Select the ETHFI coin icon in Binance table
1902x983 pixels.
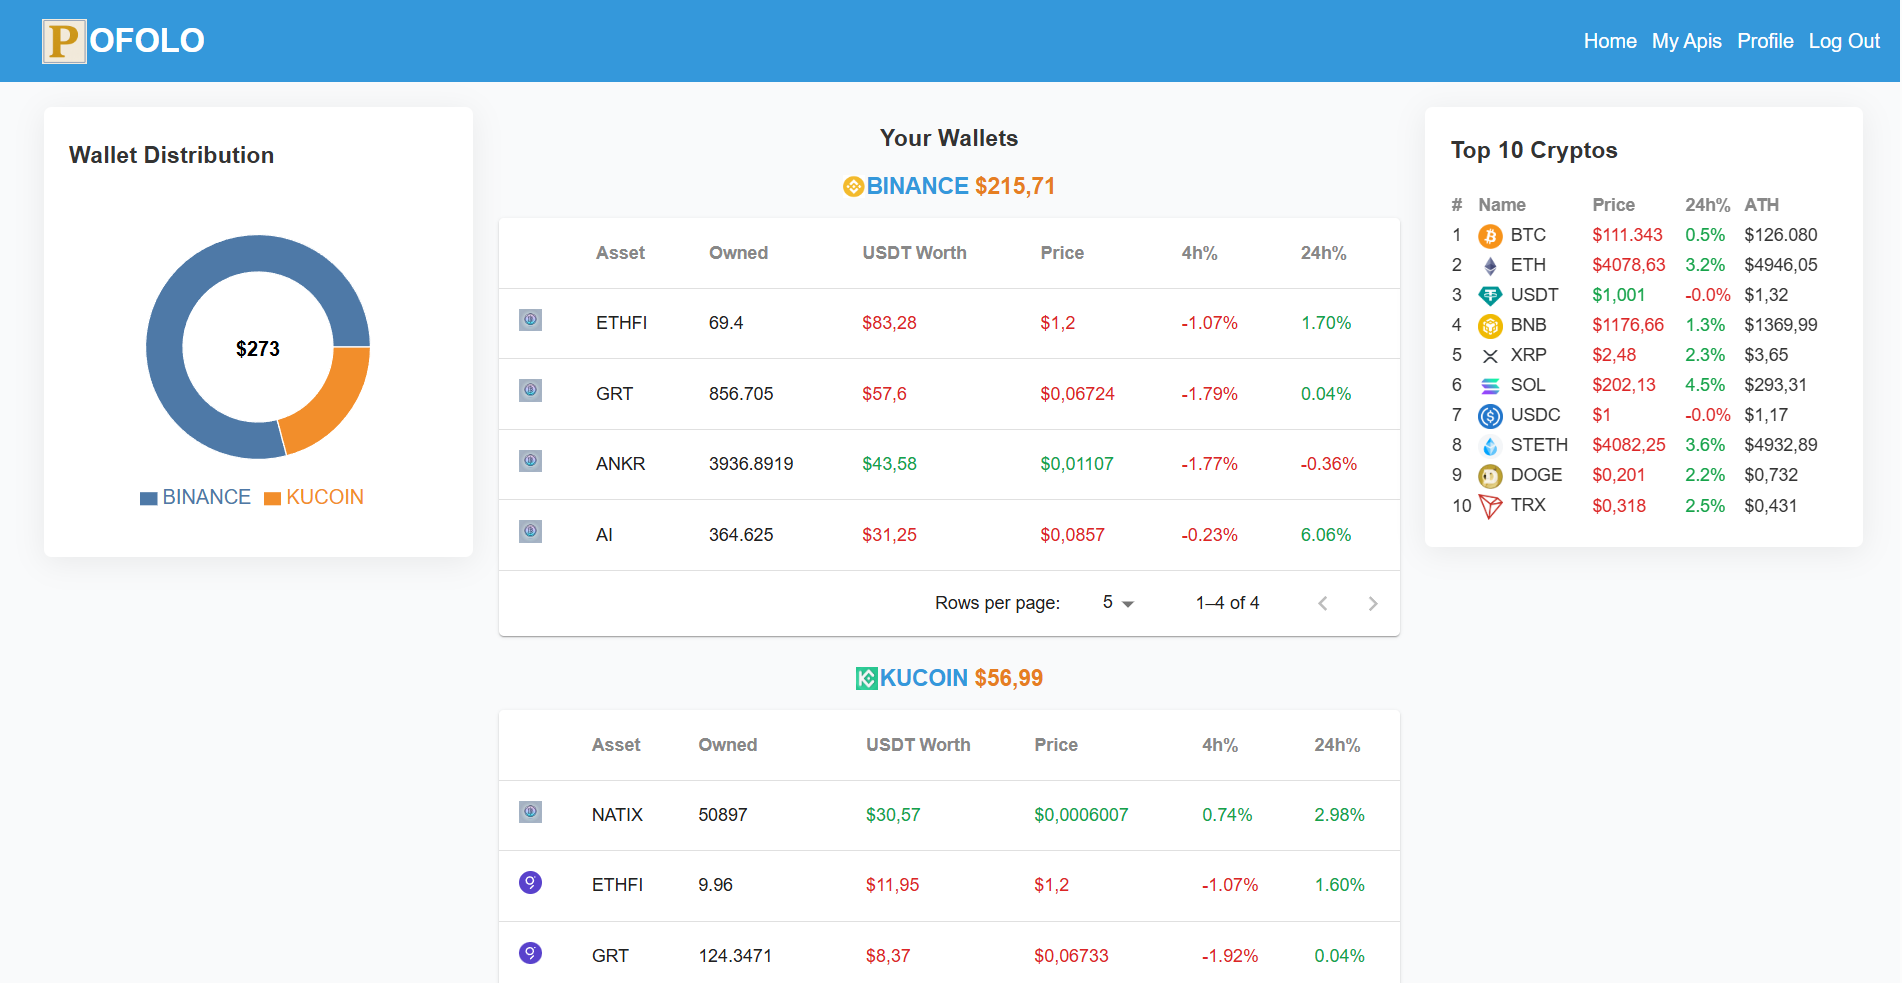530,320
